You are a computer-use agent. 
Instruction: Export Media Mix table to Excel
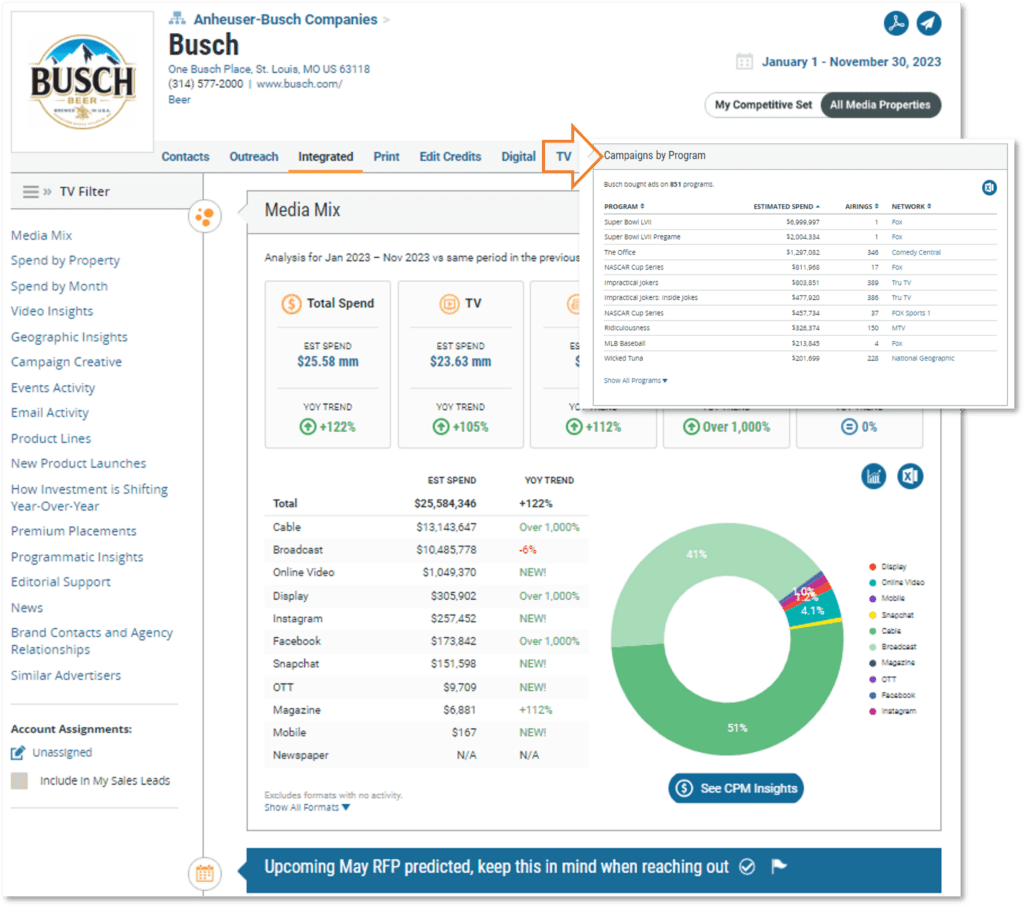pyautogui.click(x=910, y=476)
